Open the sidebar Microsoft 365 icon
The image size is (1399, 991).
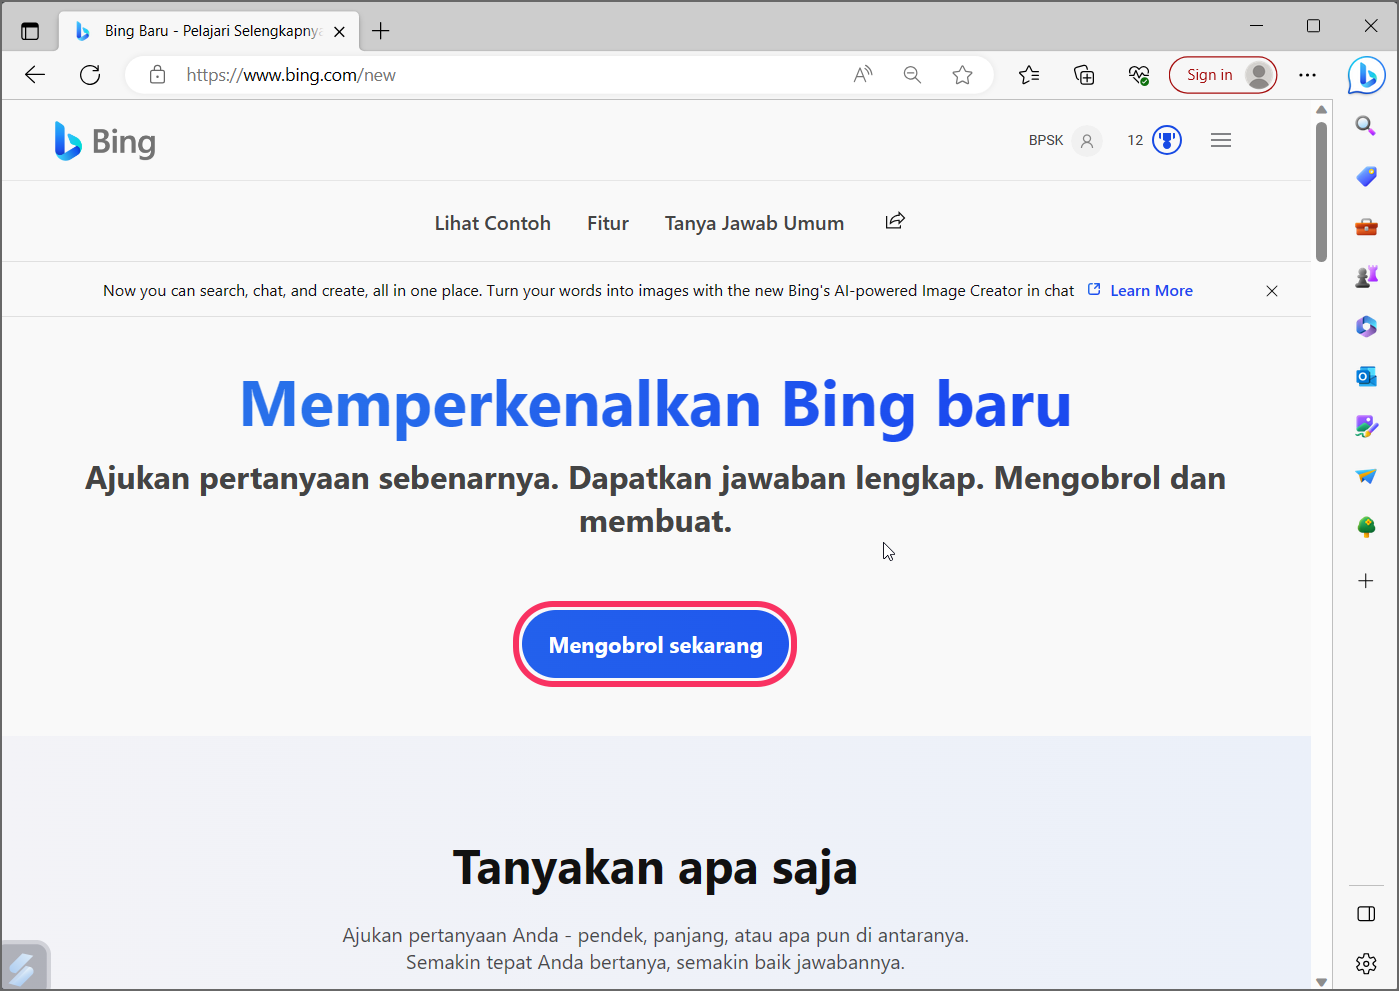tap(1366, 326)
